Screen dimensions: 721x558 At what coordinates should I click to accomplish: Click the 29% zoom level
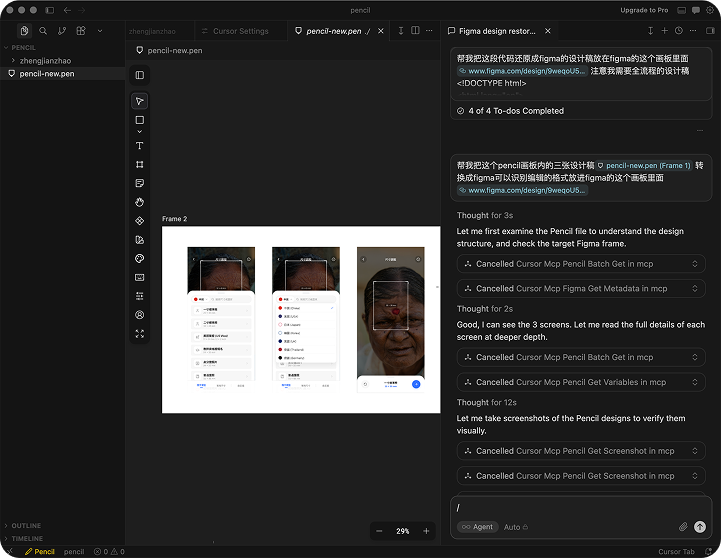[x=403, y=531]
